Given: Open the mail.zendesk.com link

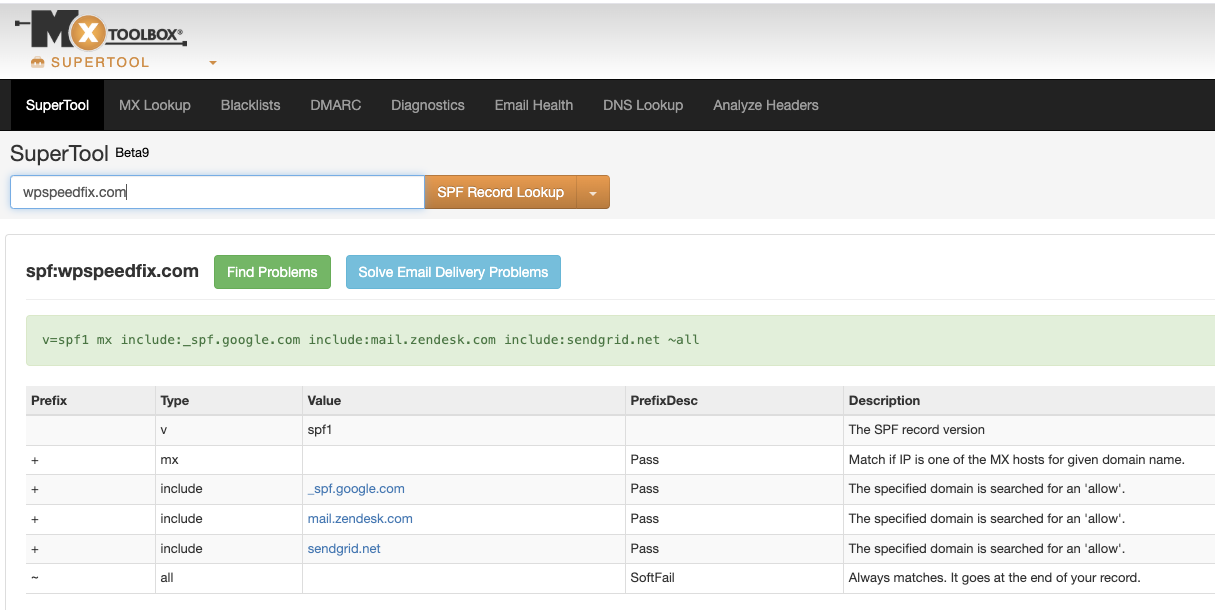Looking at the screenshot, I should click(x=360, y=519).
